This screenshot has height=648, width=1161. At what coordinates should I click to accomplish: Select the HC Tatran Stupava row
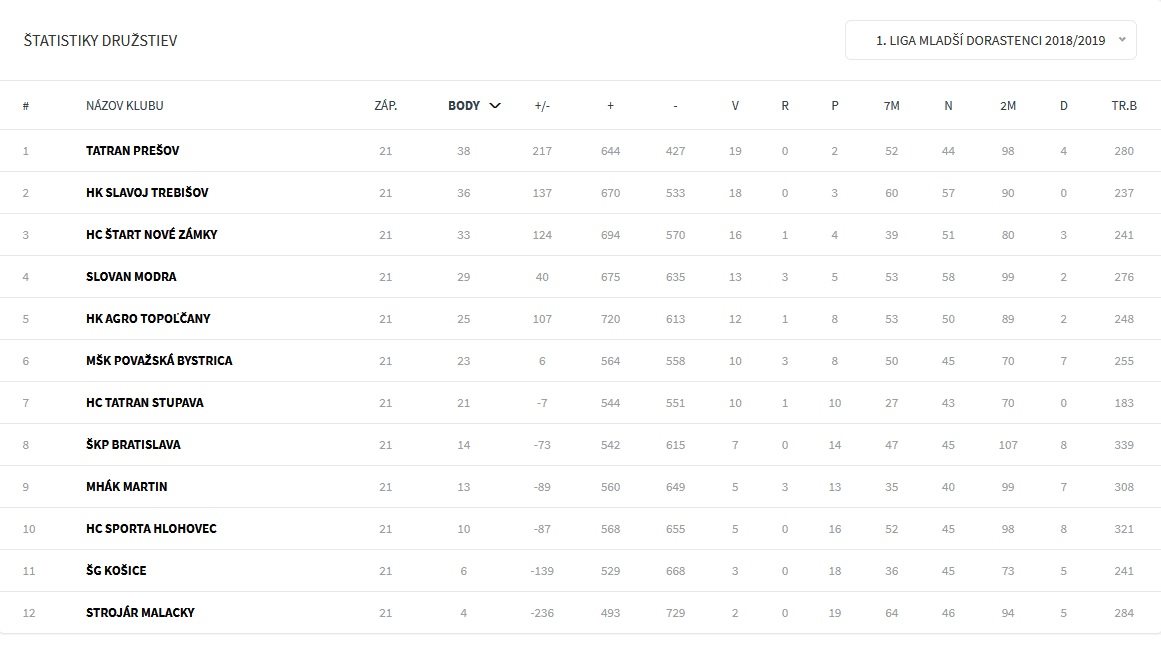(580, 403)
